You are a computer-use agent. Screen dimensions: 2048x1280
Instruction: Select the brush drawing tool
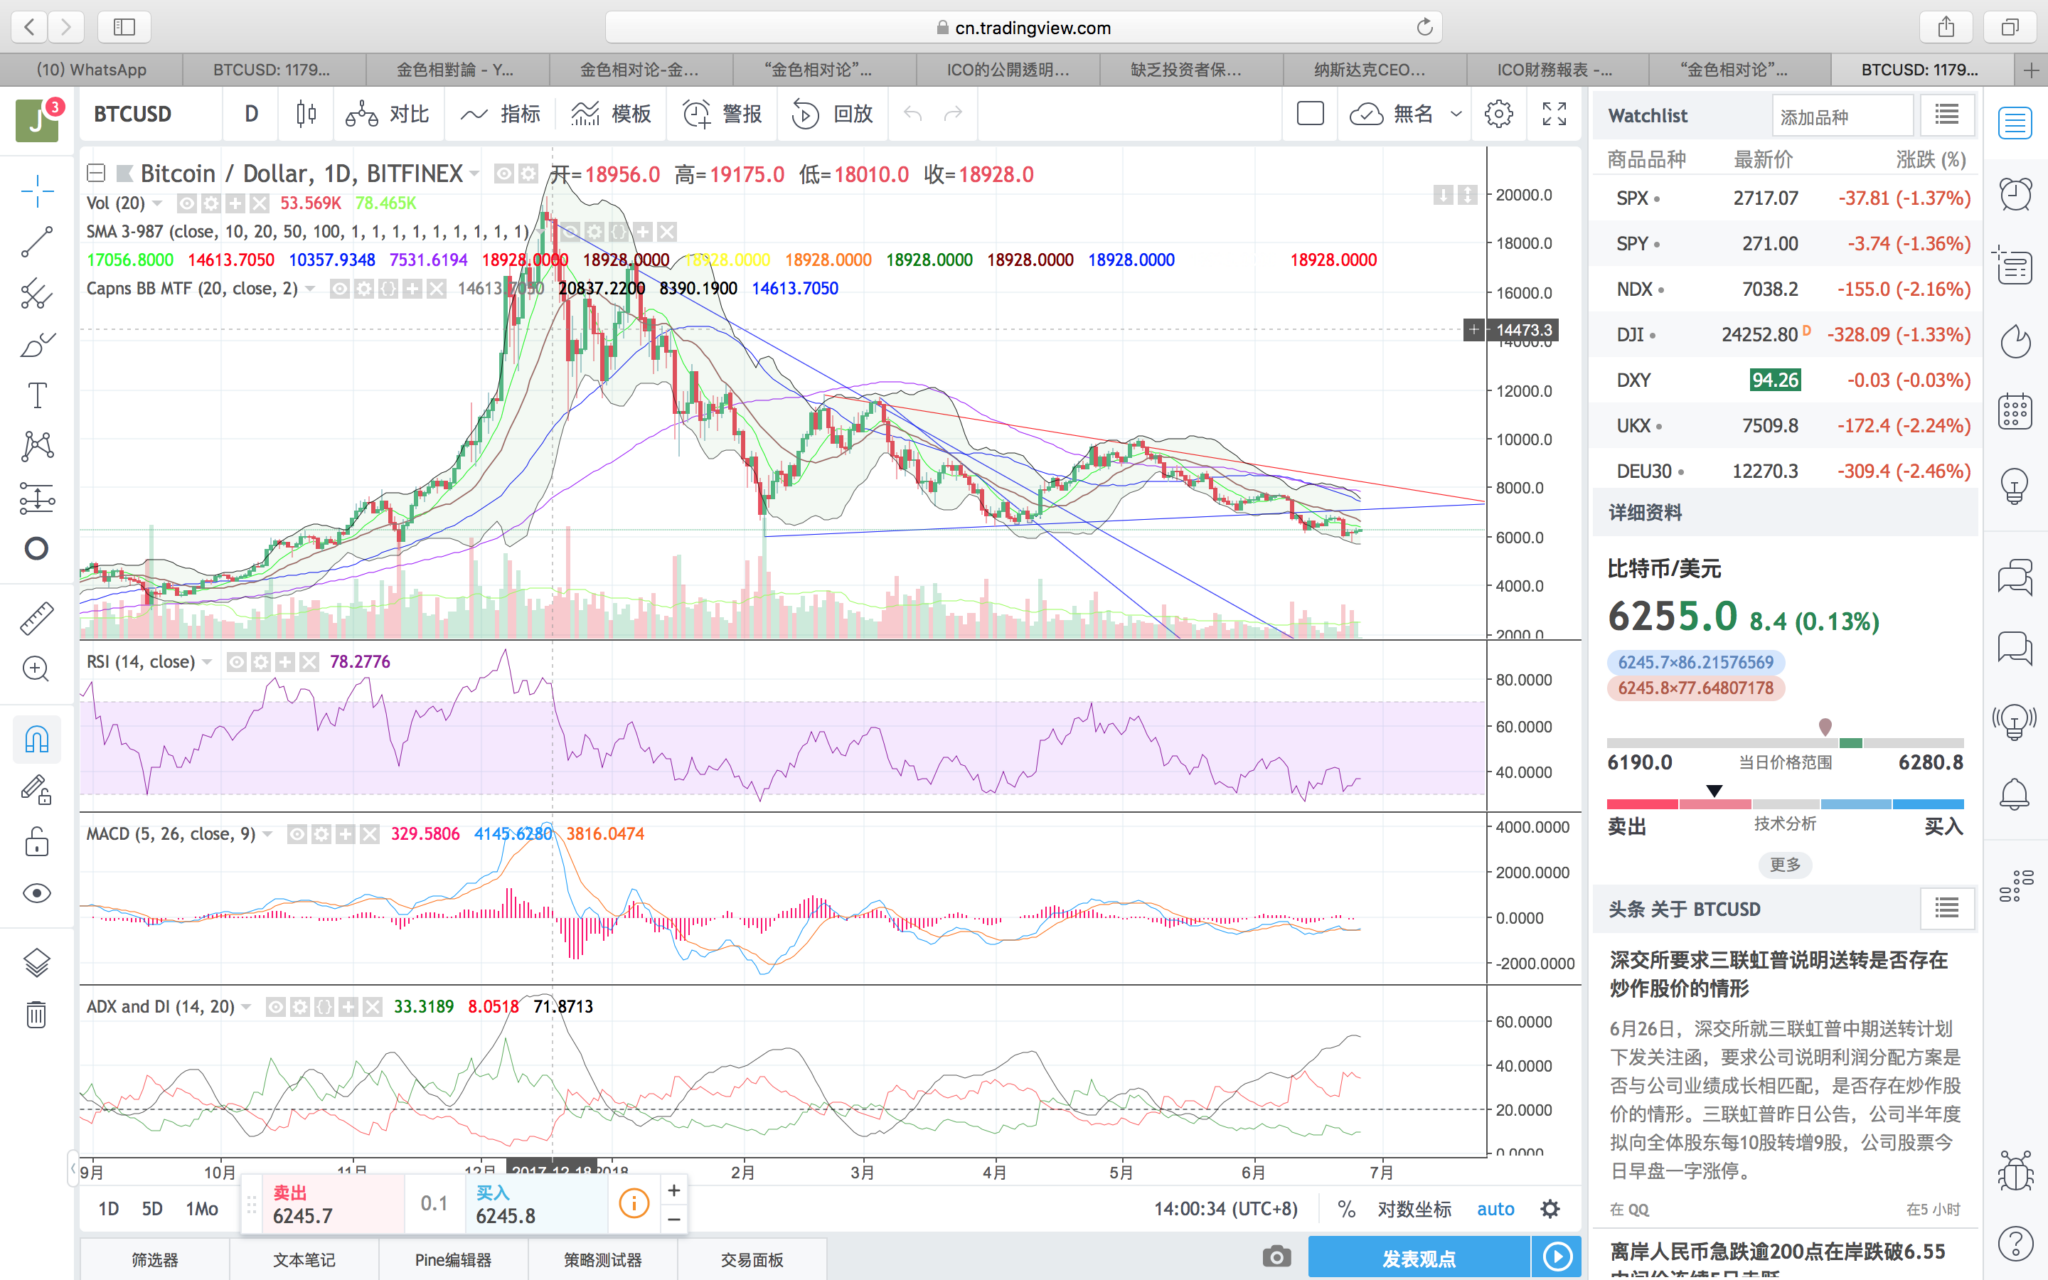[37, 345]
